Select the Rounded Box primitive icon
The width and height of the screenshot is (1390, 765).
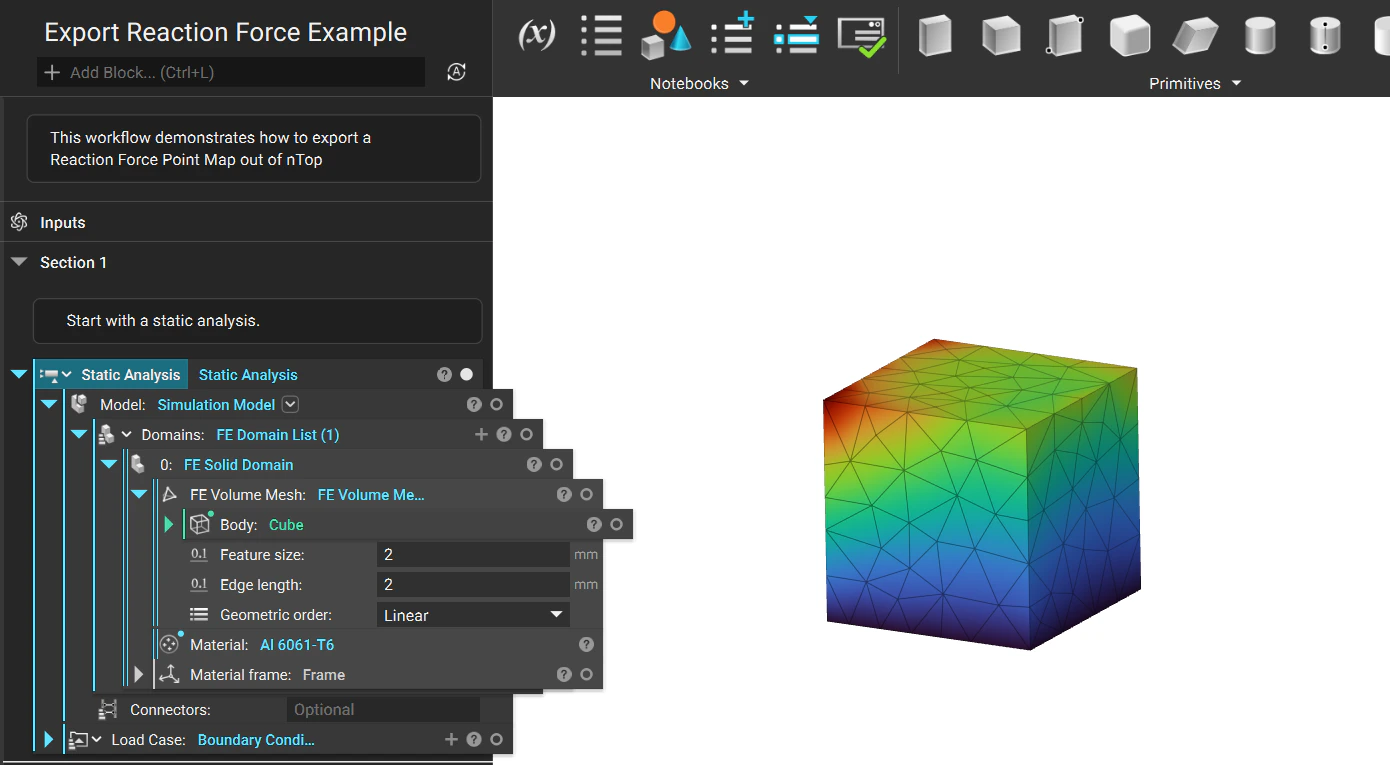click(1130, 36)
